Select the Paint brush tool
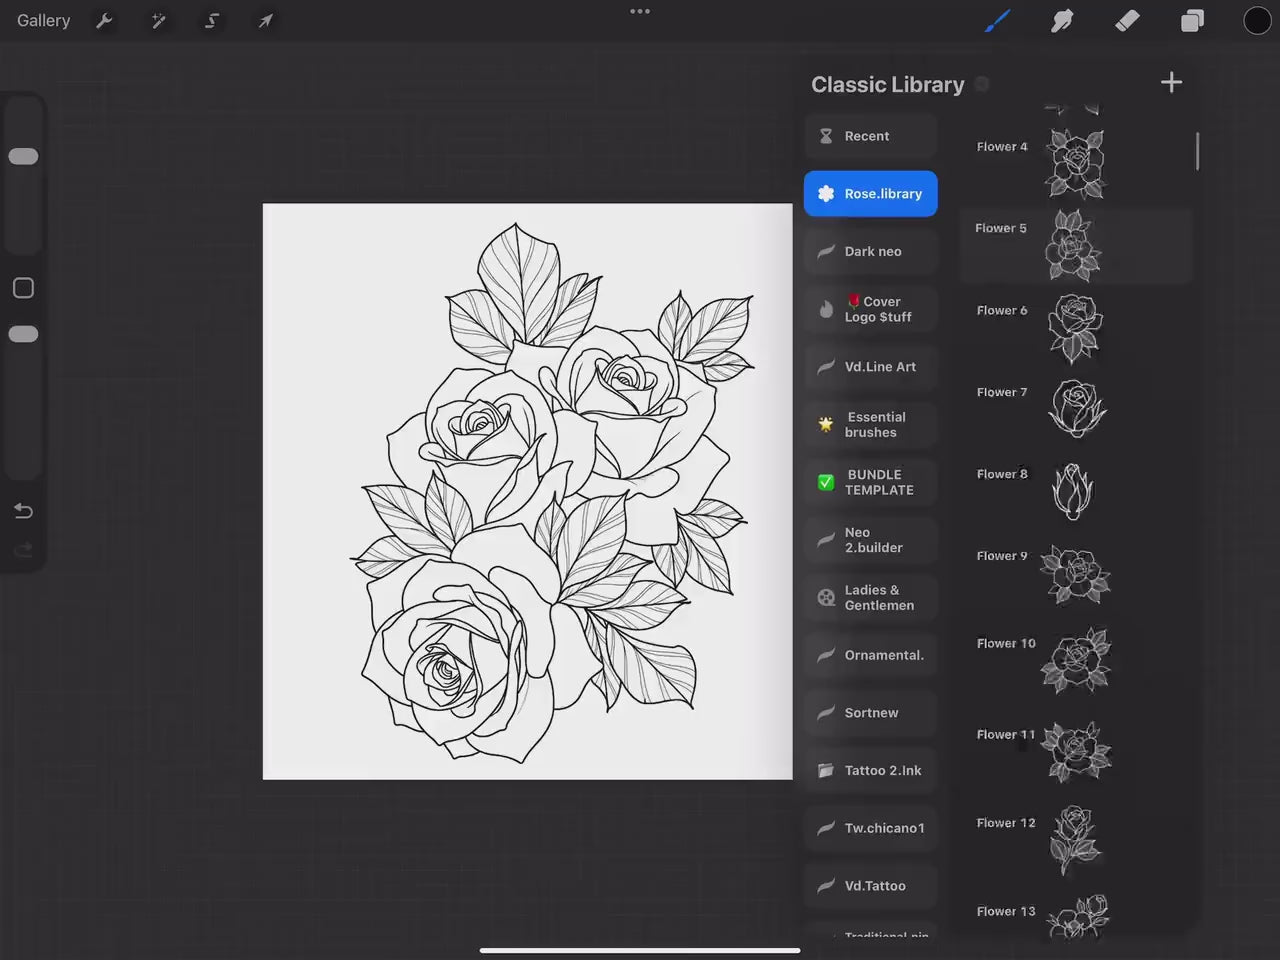1280x960 pixels. 997,21
